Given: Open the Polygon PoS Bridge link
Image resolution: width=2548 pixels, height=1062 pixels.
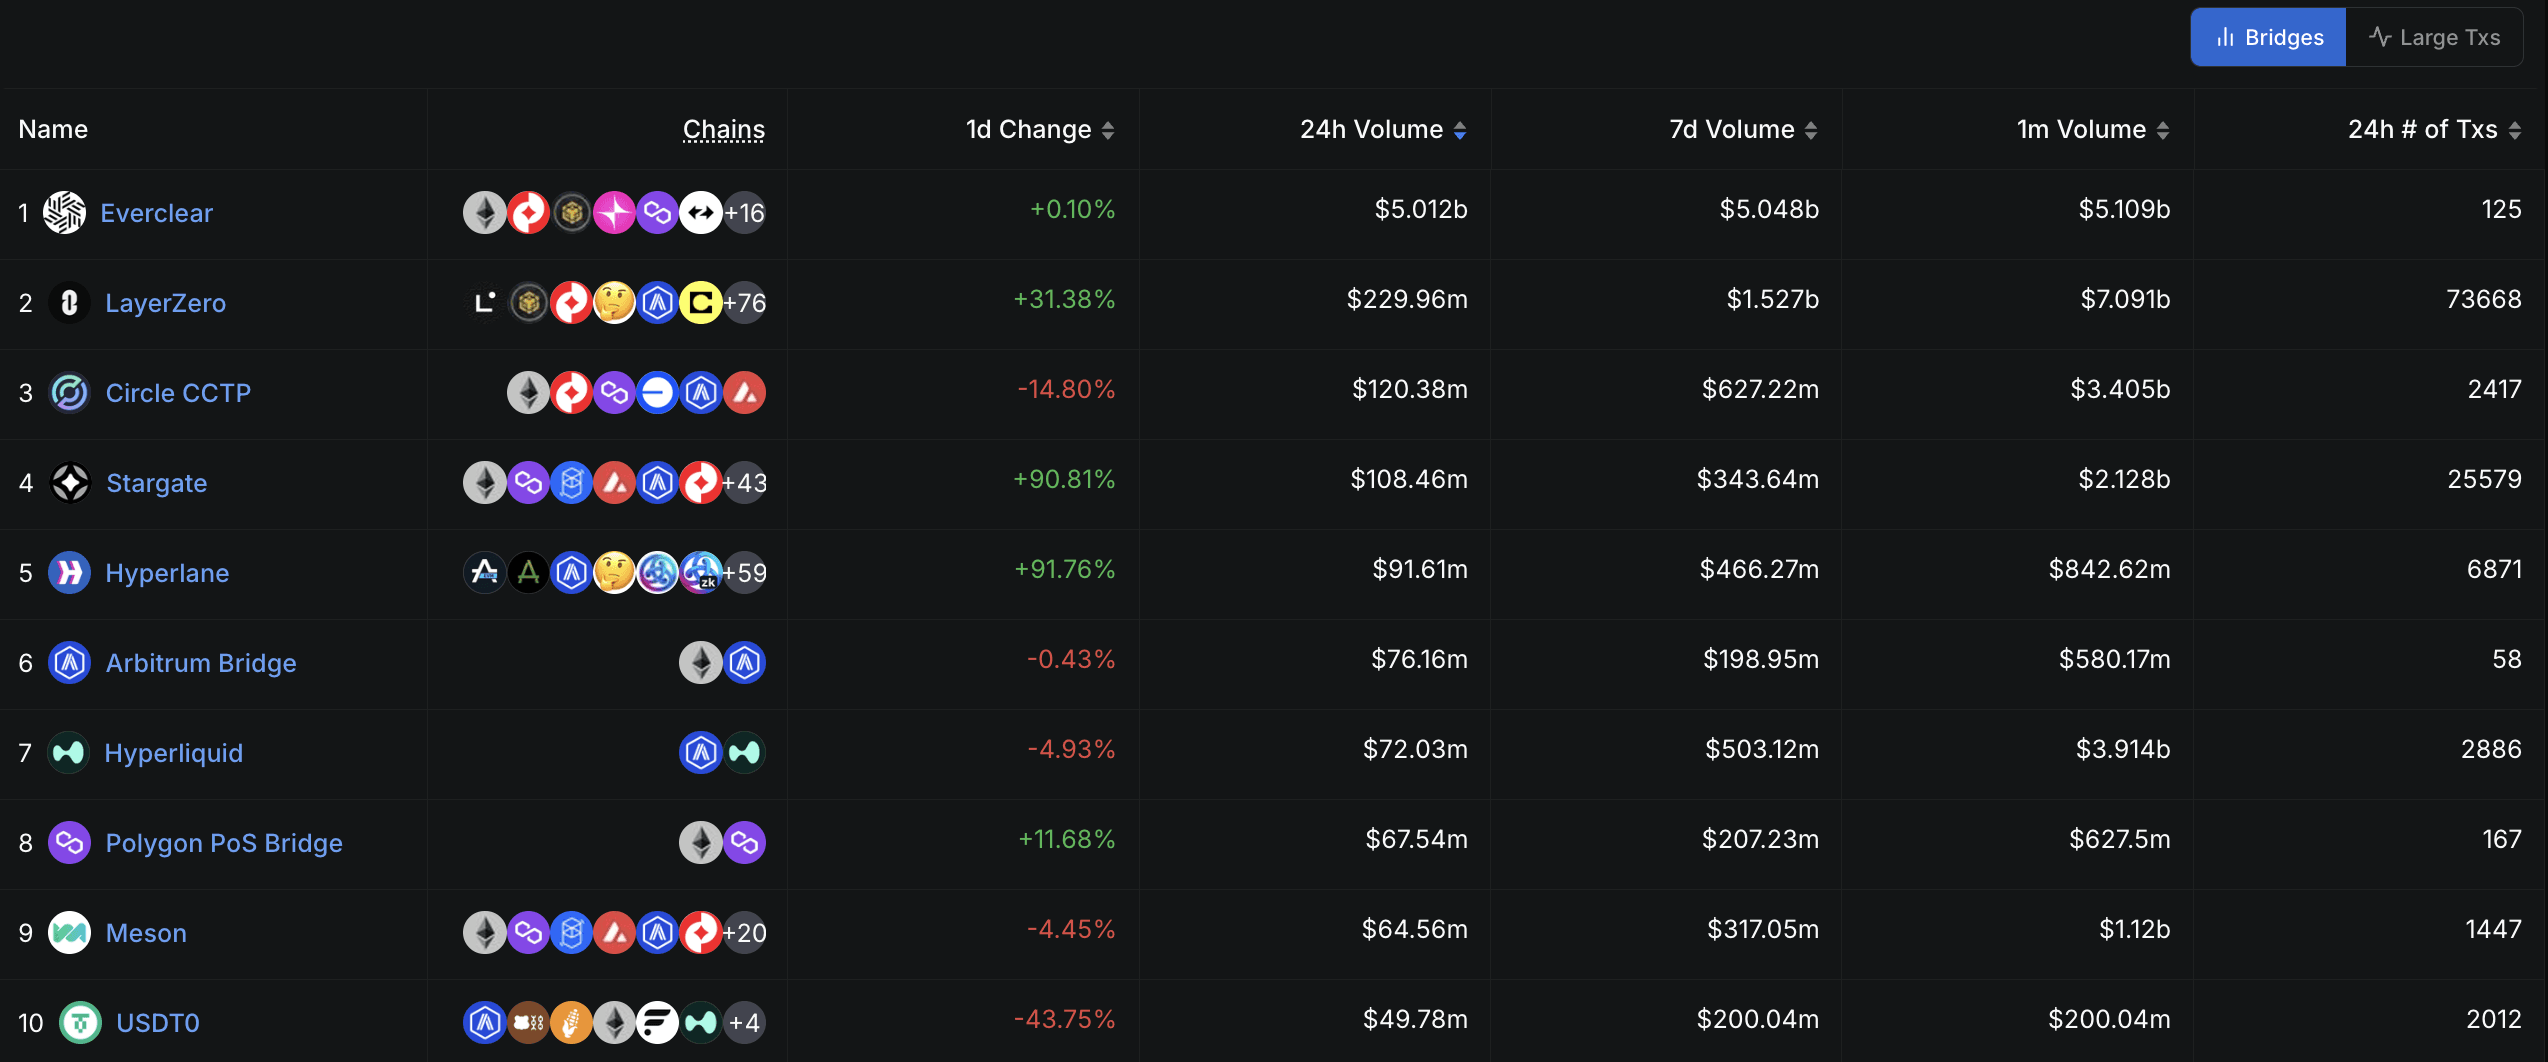Looking at the screenshot, I should 224,843.
